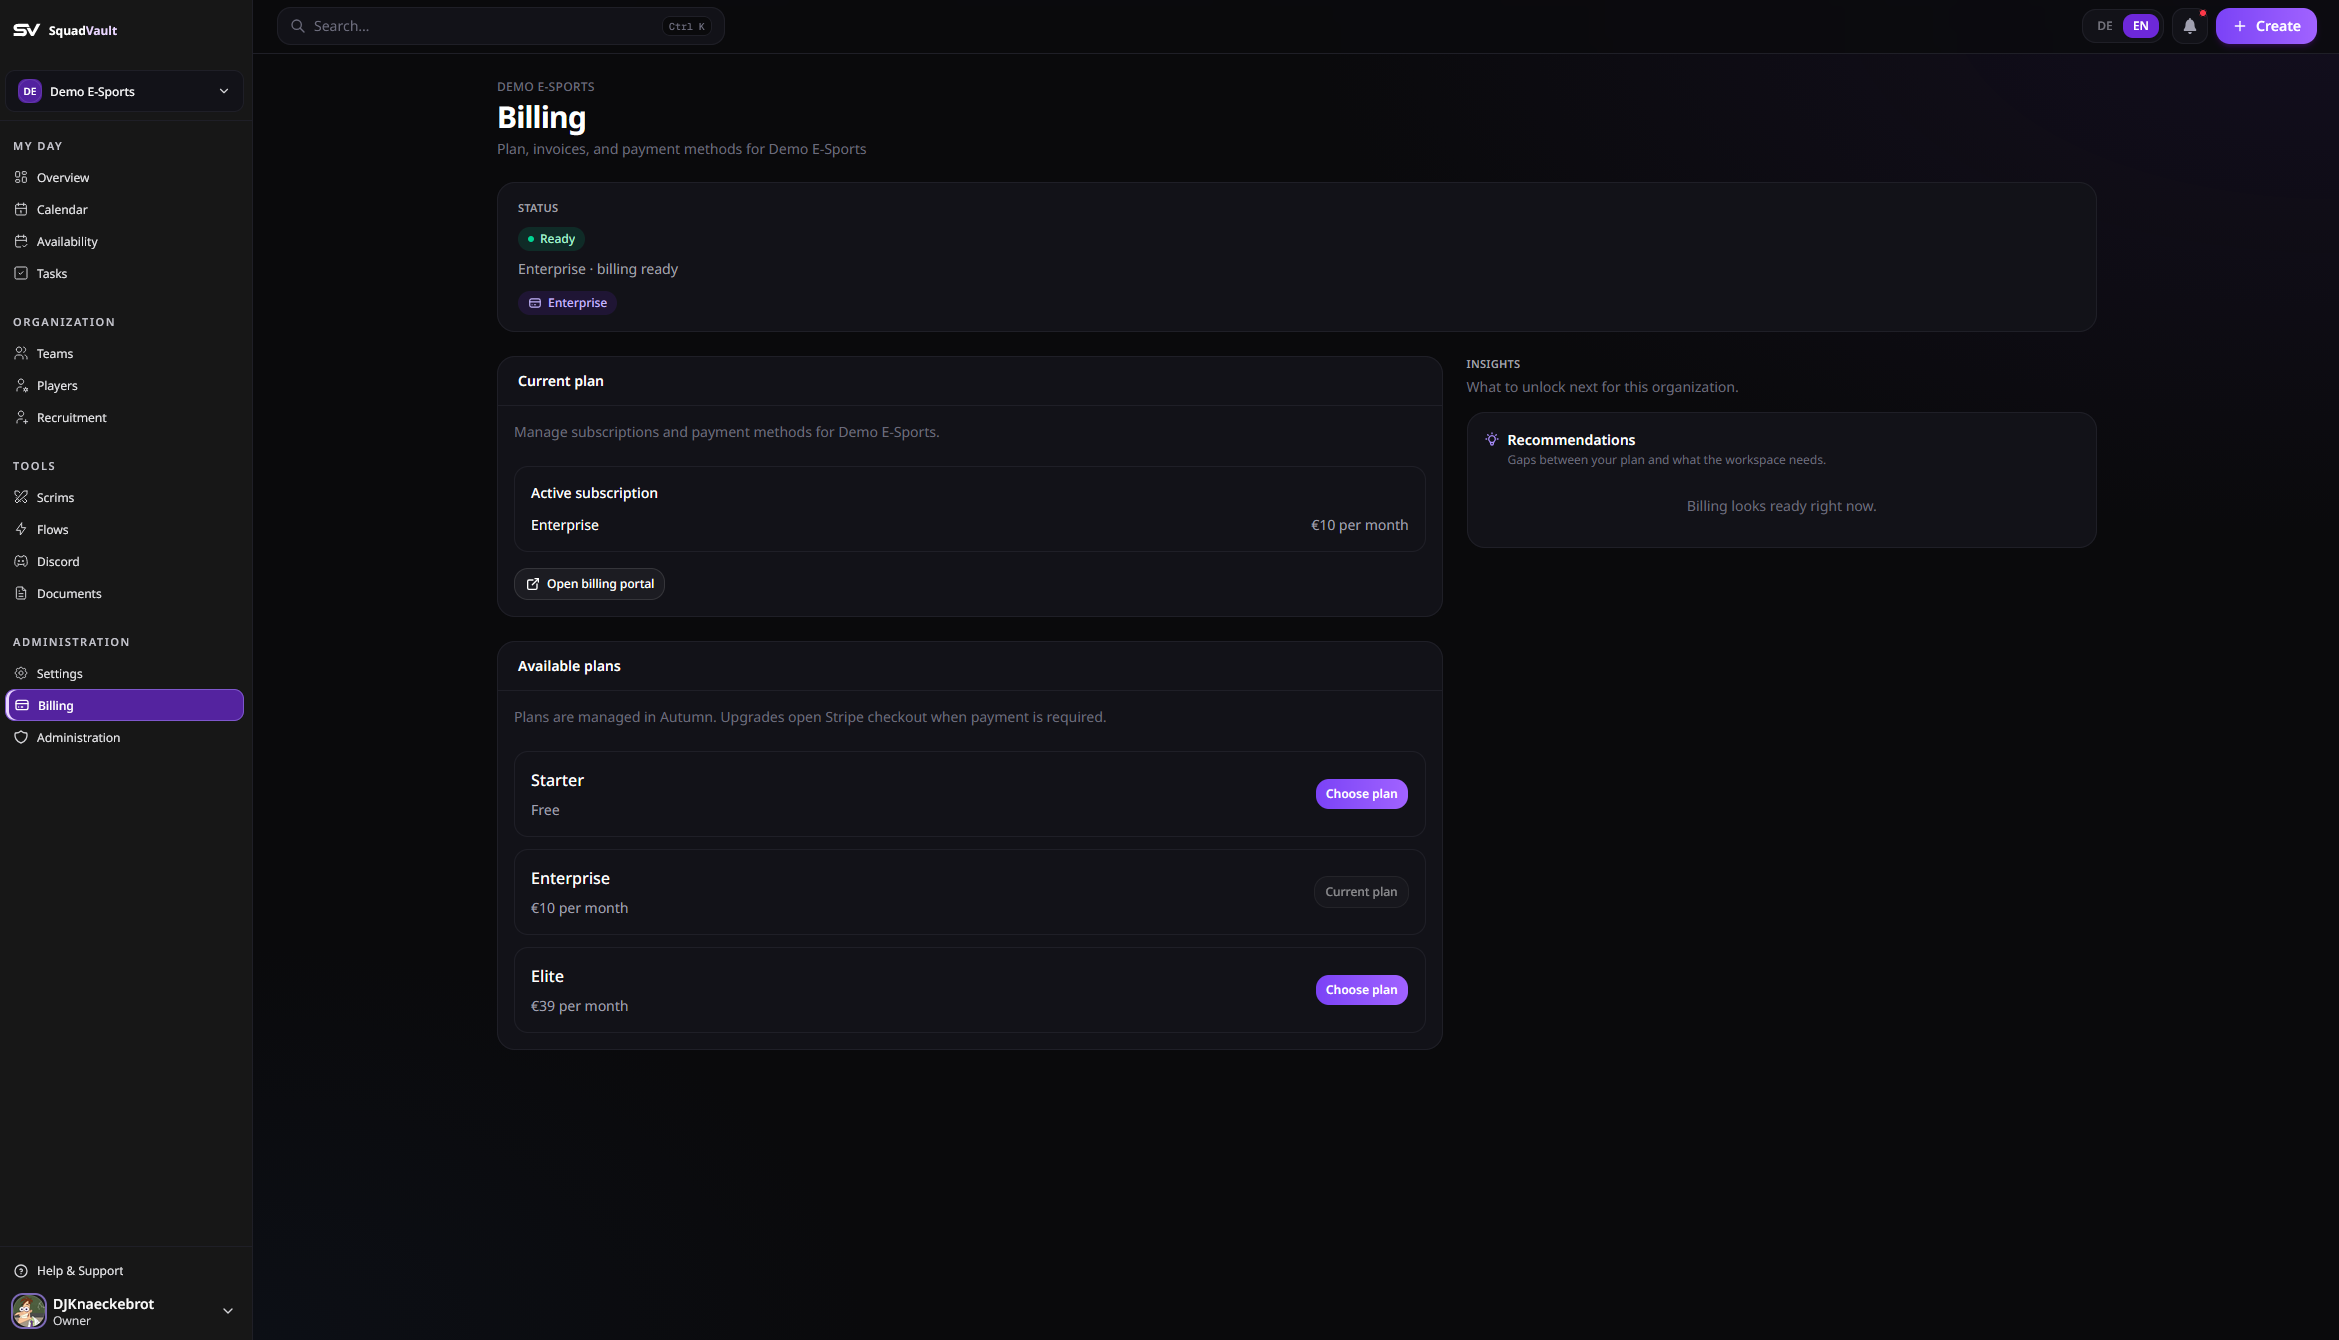This screenshot has height=1340, width=2339.
Task: Select the Administration menu item
Action: point(125,737)
